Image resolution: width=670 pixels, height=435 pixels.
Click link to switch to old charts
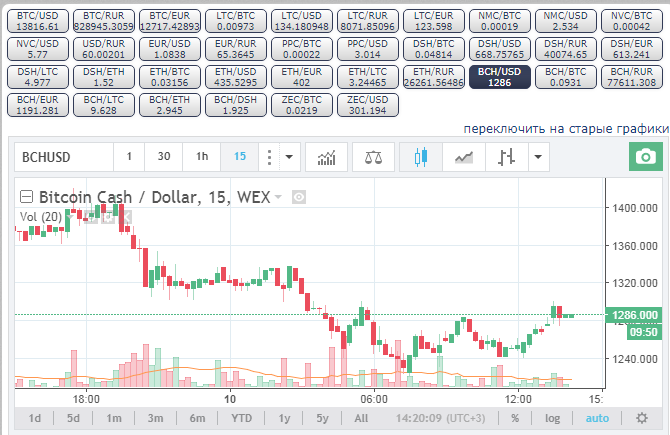566,129
